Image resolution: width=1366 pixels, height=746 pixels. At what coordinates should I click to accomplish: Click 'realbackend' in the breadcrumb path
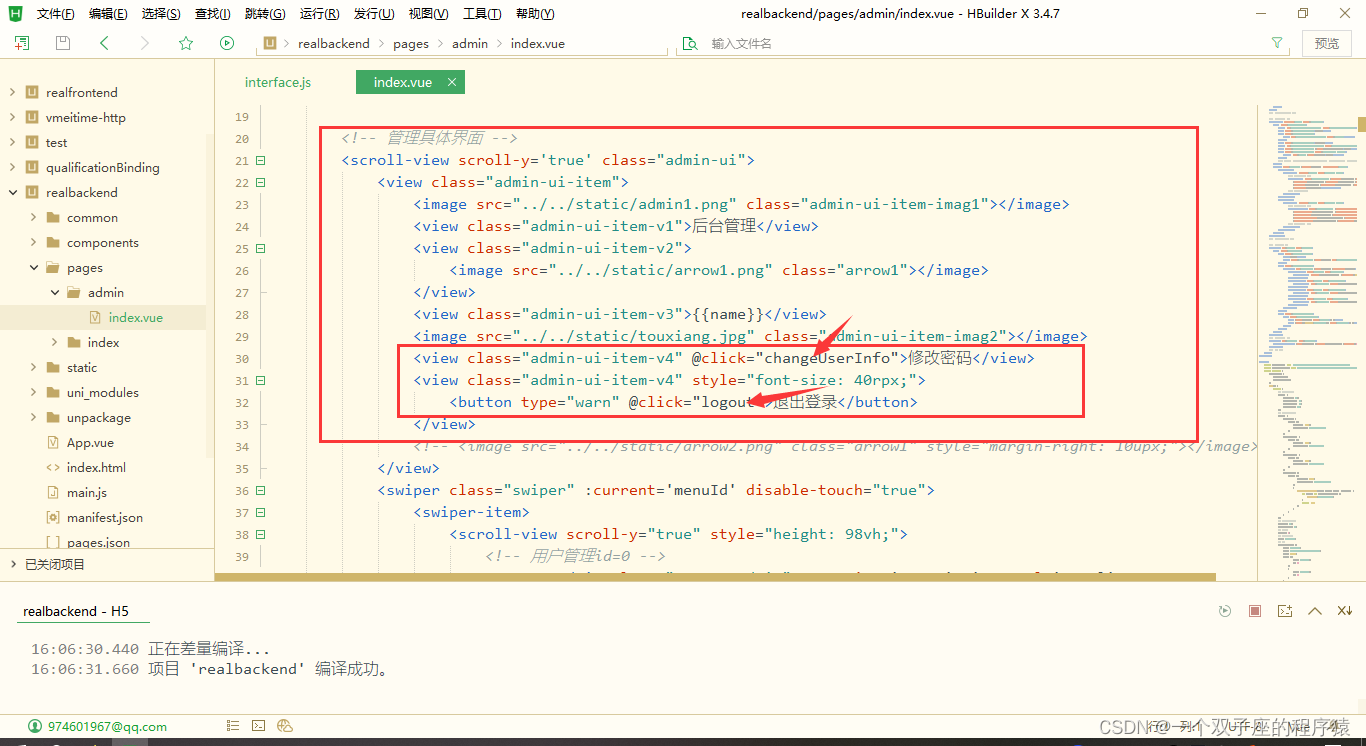pyautogui.click(x=334, y=43)
